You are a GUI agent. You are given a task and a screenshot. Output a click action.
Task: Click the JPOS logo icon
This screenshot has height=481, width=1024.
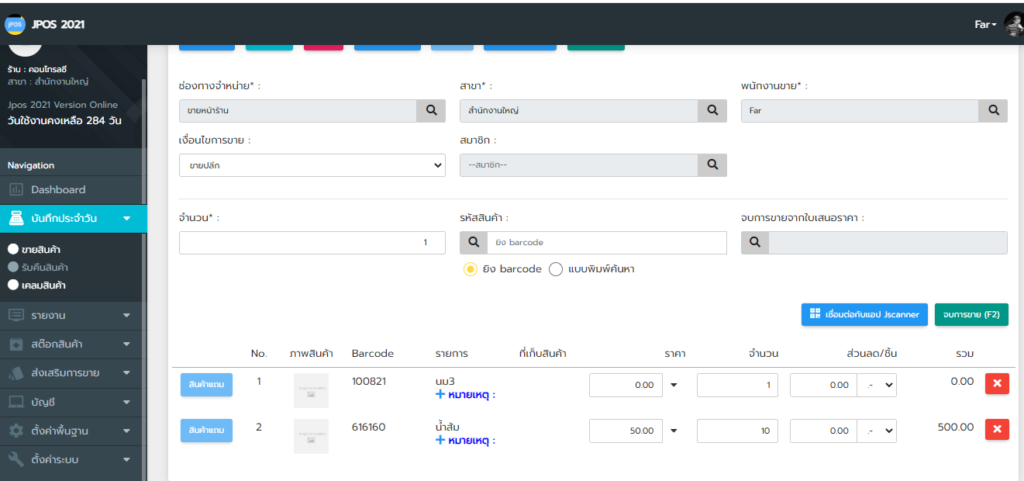pos(15,25)
